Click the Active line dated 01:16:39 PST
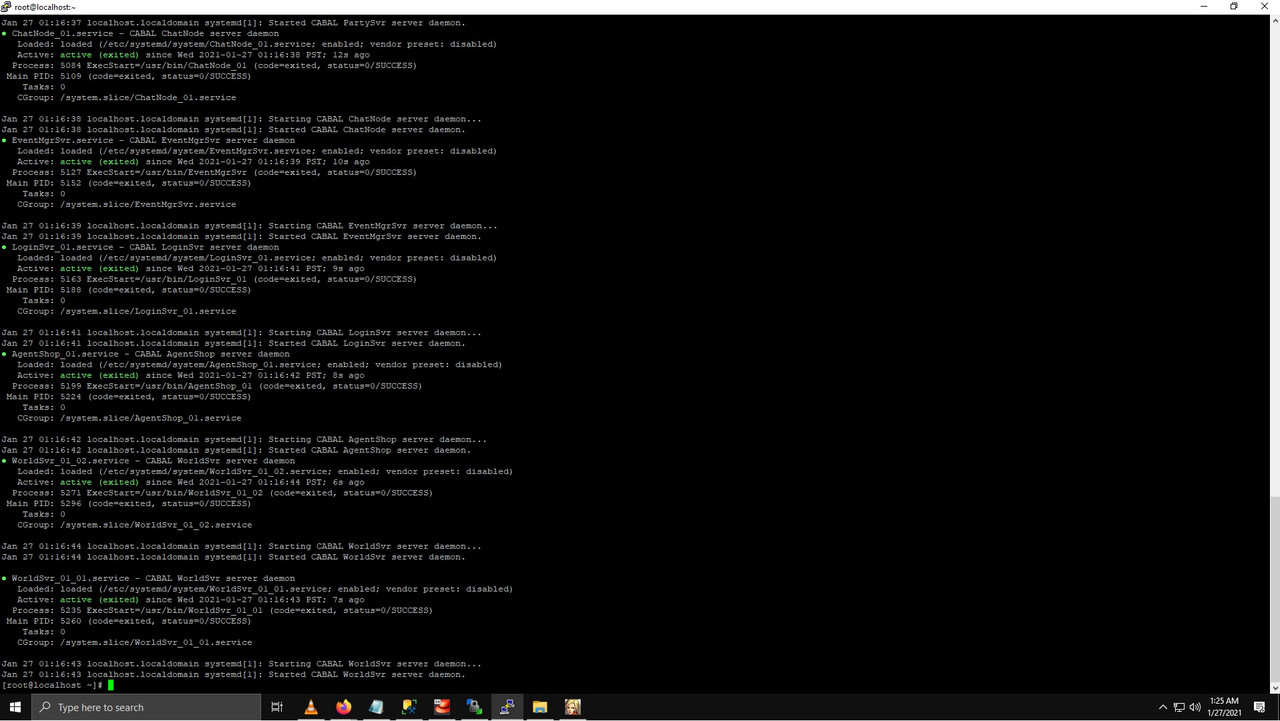The image size is (1280, 721). [193, 162]
